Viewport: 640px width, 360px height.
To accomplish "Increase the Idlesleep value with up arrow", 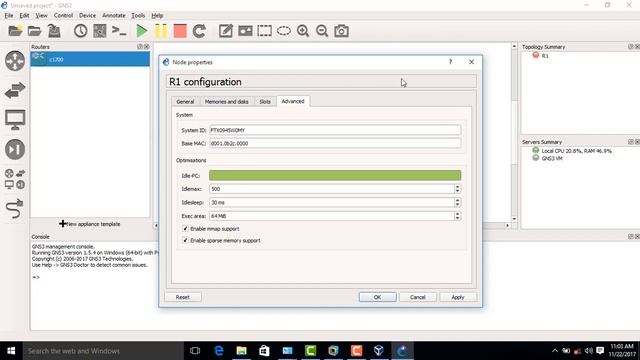I will [457, 200].
